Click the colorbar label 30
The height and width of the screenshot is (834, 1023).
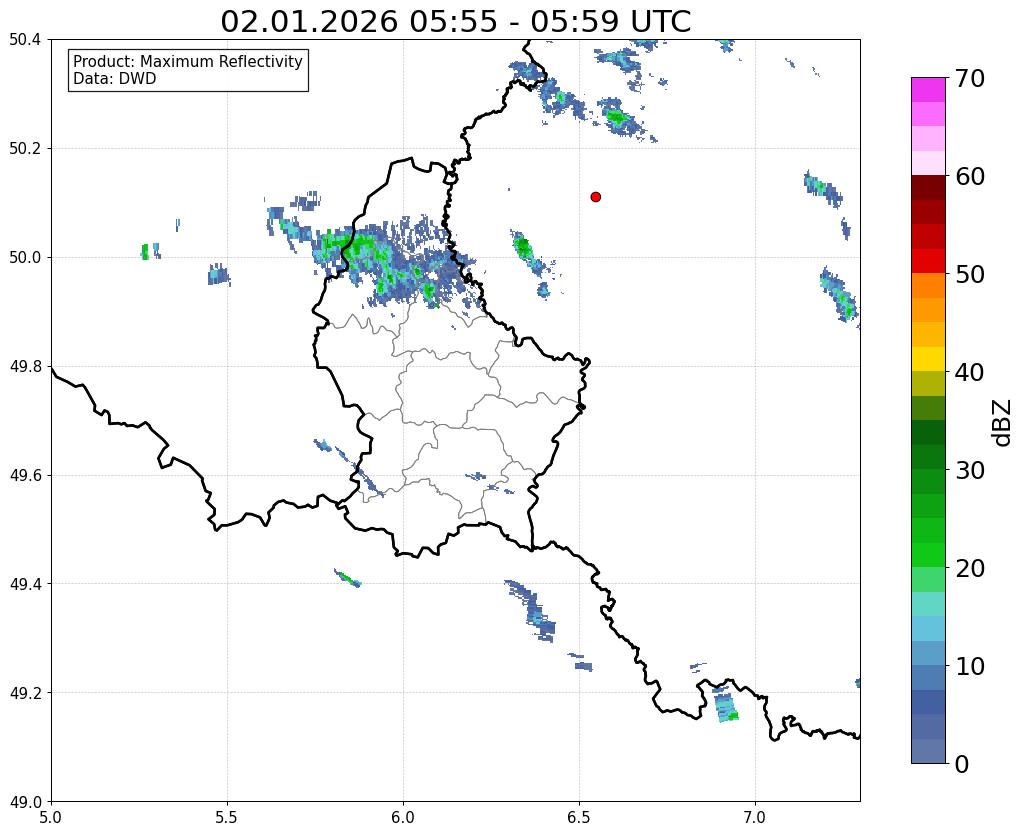970,470
